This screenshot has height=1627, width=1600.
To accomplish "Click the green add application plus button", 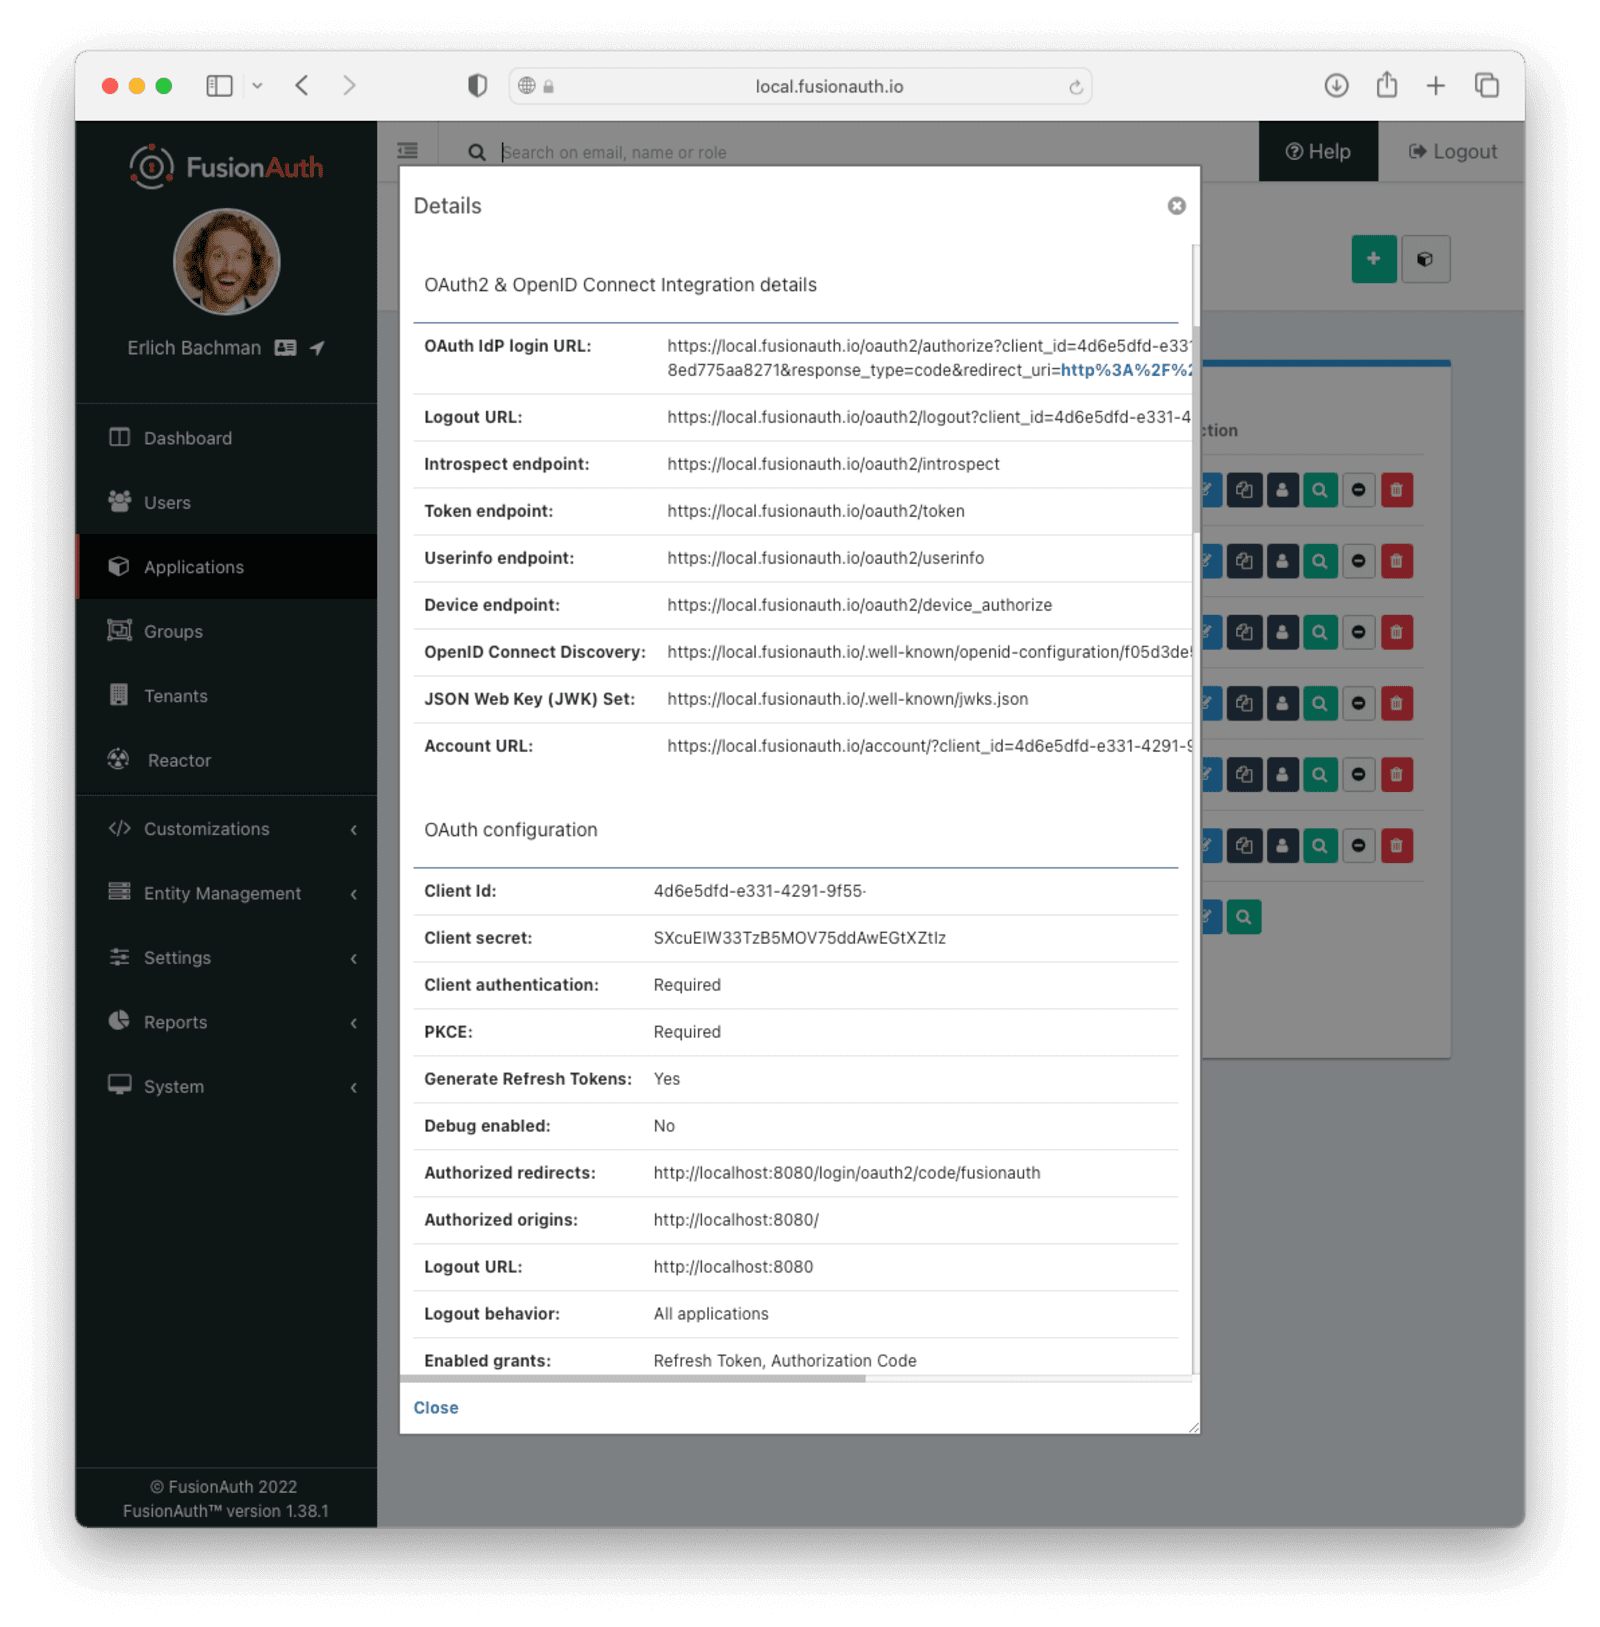I will 1373,259.
